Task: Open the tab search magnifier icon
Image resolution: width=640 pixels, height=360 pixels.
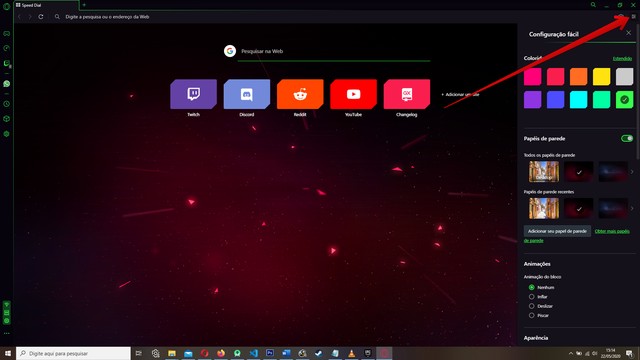Action: click(593, 5)
